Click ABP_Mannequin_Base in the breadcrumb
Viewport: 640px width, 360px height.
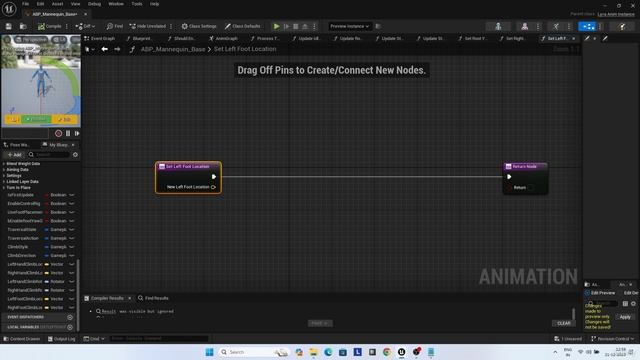173,49
